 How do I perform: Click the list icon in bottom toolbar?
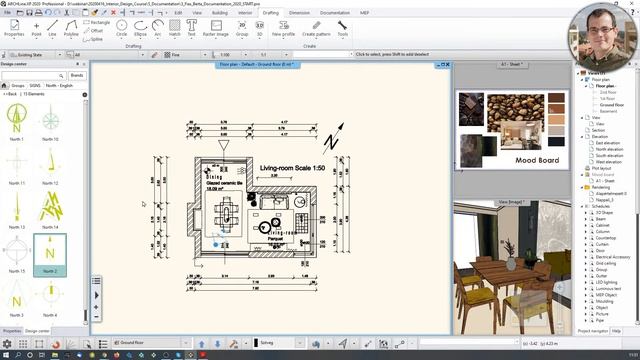[x=103, y=344]
